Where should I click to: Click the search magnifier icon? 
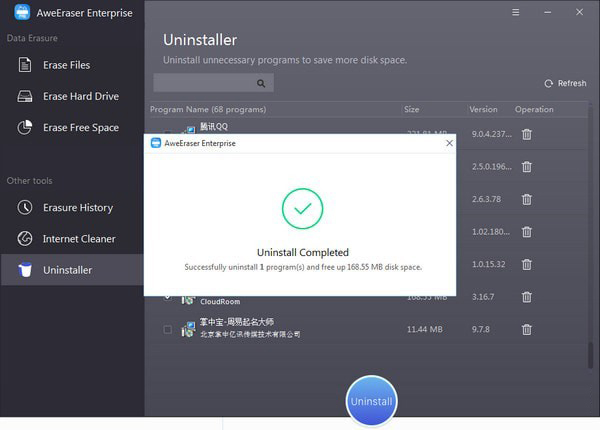261,83
